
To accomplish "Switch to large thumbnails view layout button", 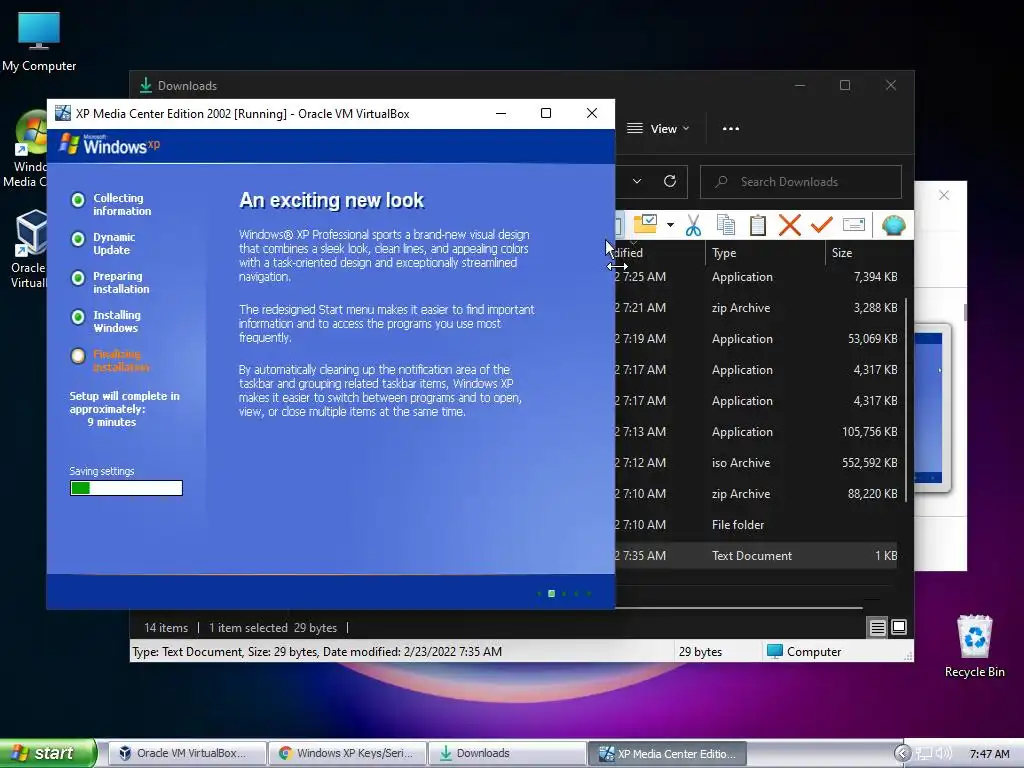I will (x=899, y=628).
